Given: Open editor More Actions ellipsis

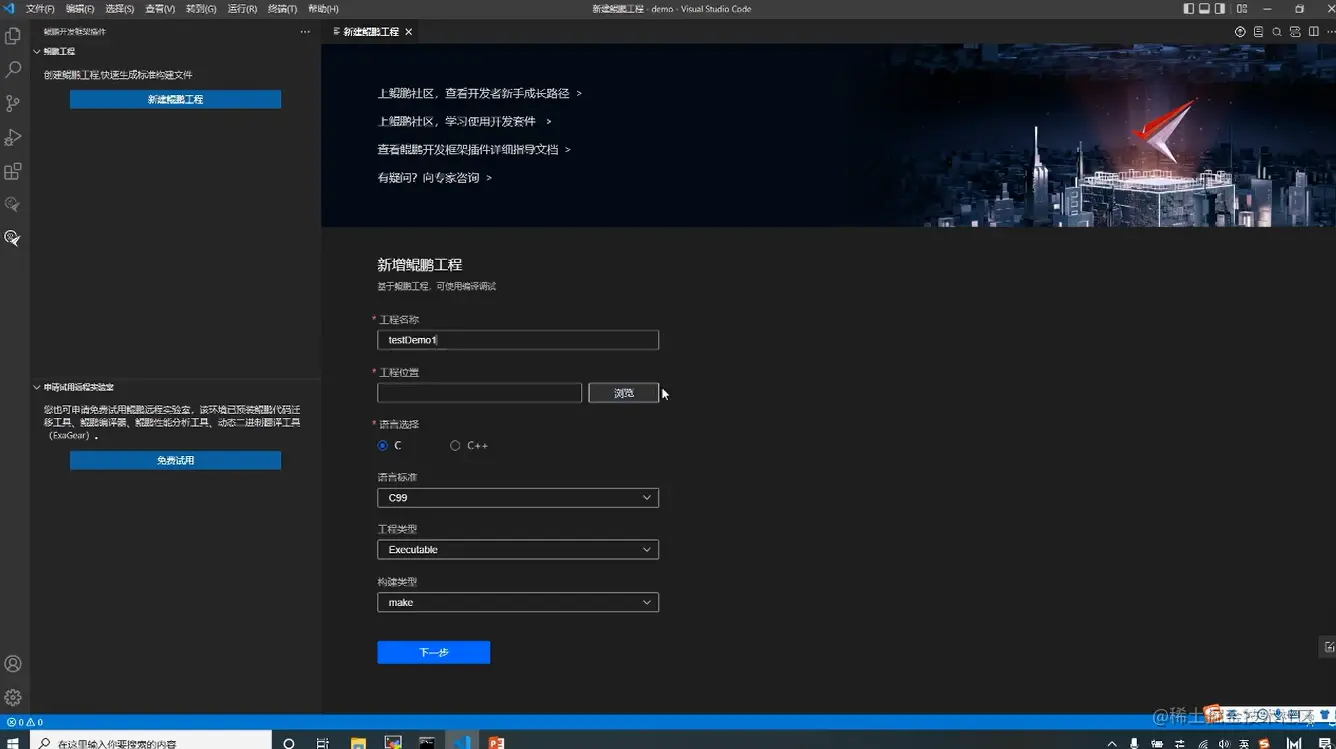Looking at the screenshot, I should 1329,32.
